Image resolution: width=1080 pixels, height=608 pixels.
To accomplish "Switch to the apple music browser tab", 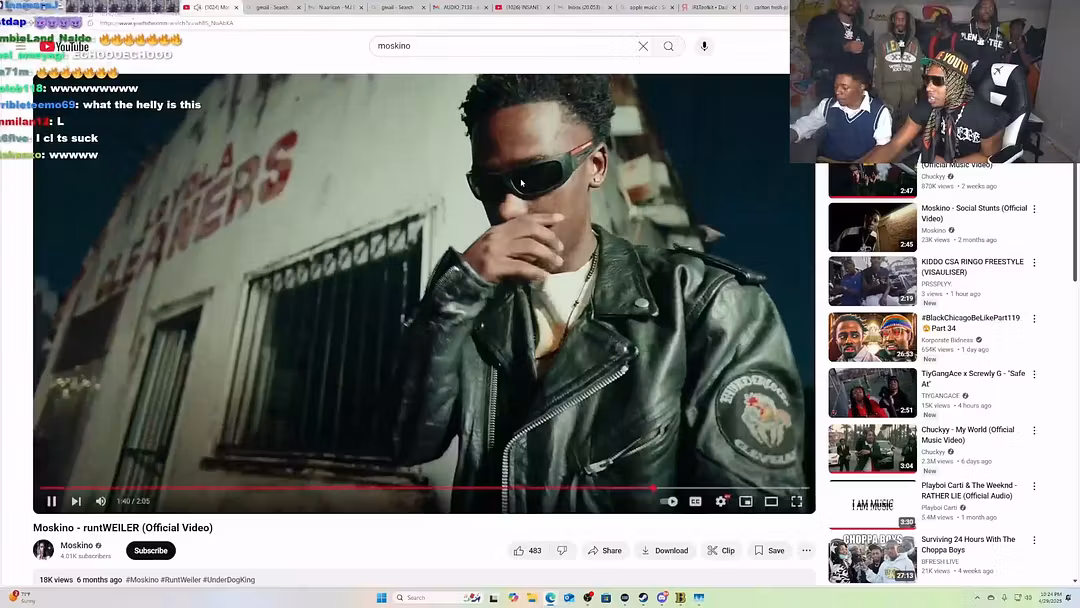I will coord(647,7).
